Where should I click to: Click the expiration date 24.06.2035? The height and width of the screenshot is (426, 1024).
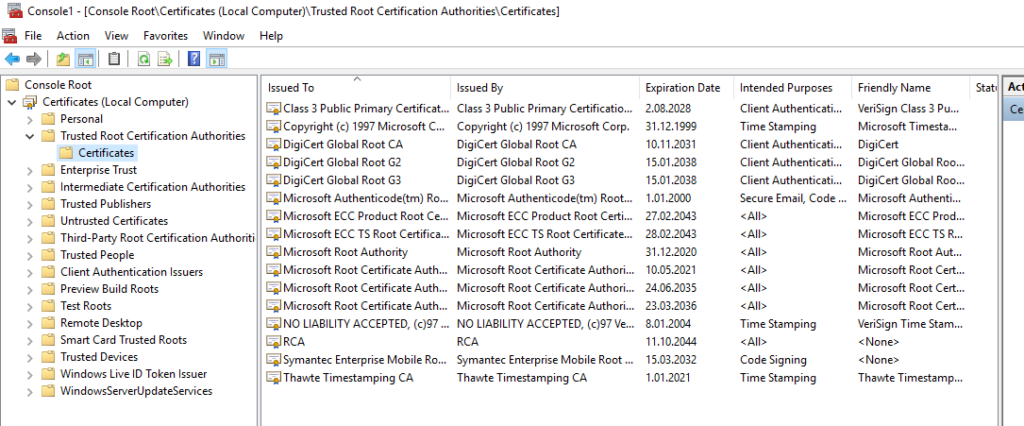tap(671, 288)
